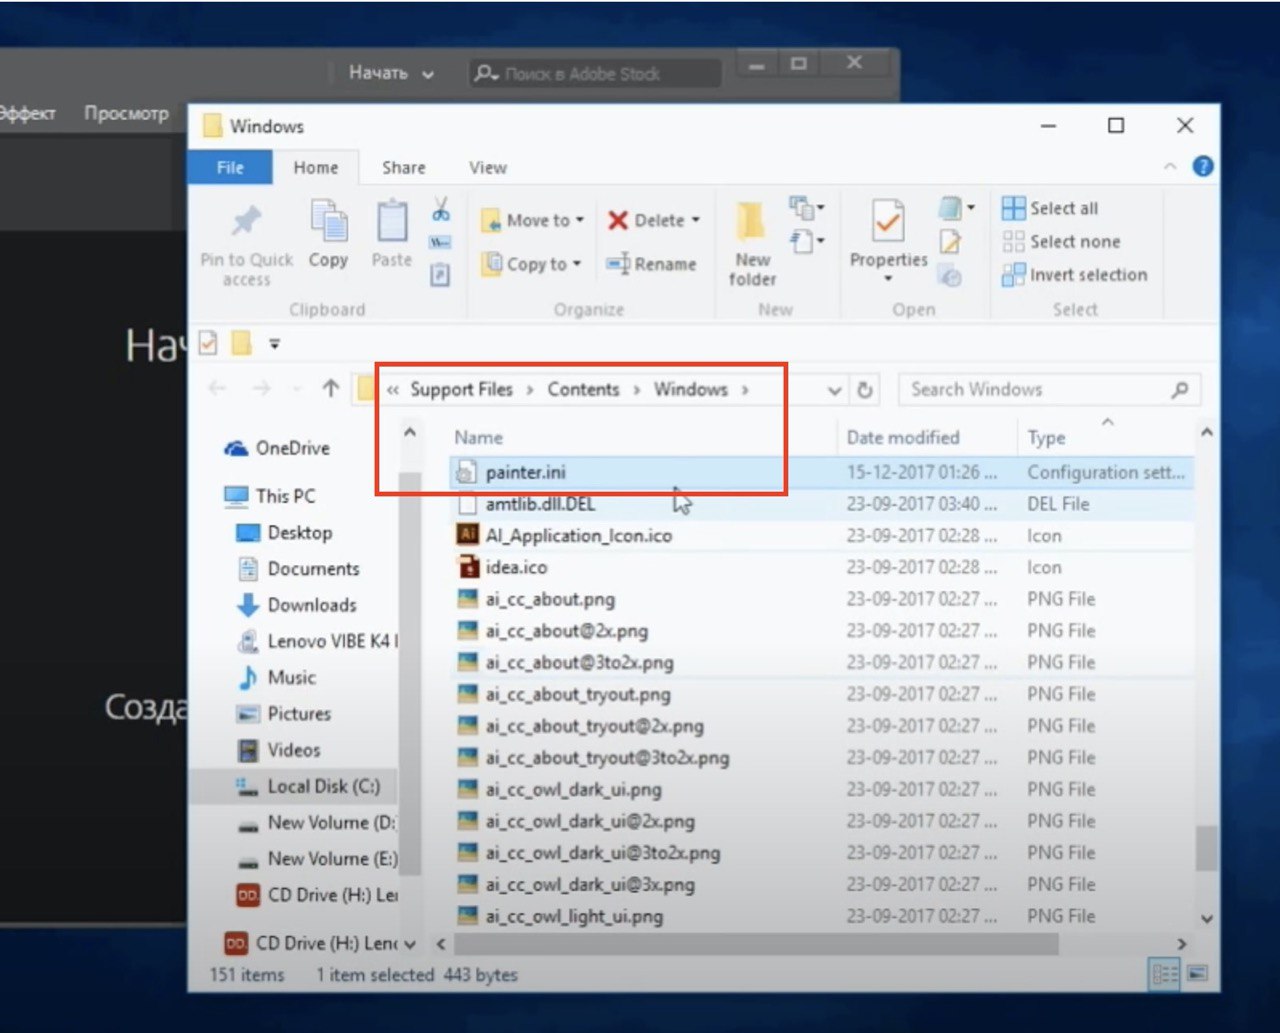Screen dimensions: 1280x1033
Task: Click Pin to Quick access icon
Action: [x=246, y=221]
